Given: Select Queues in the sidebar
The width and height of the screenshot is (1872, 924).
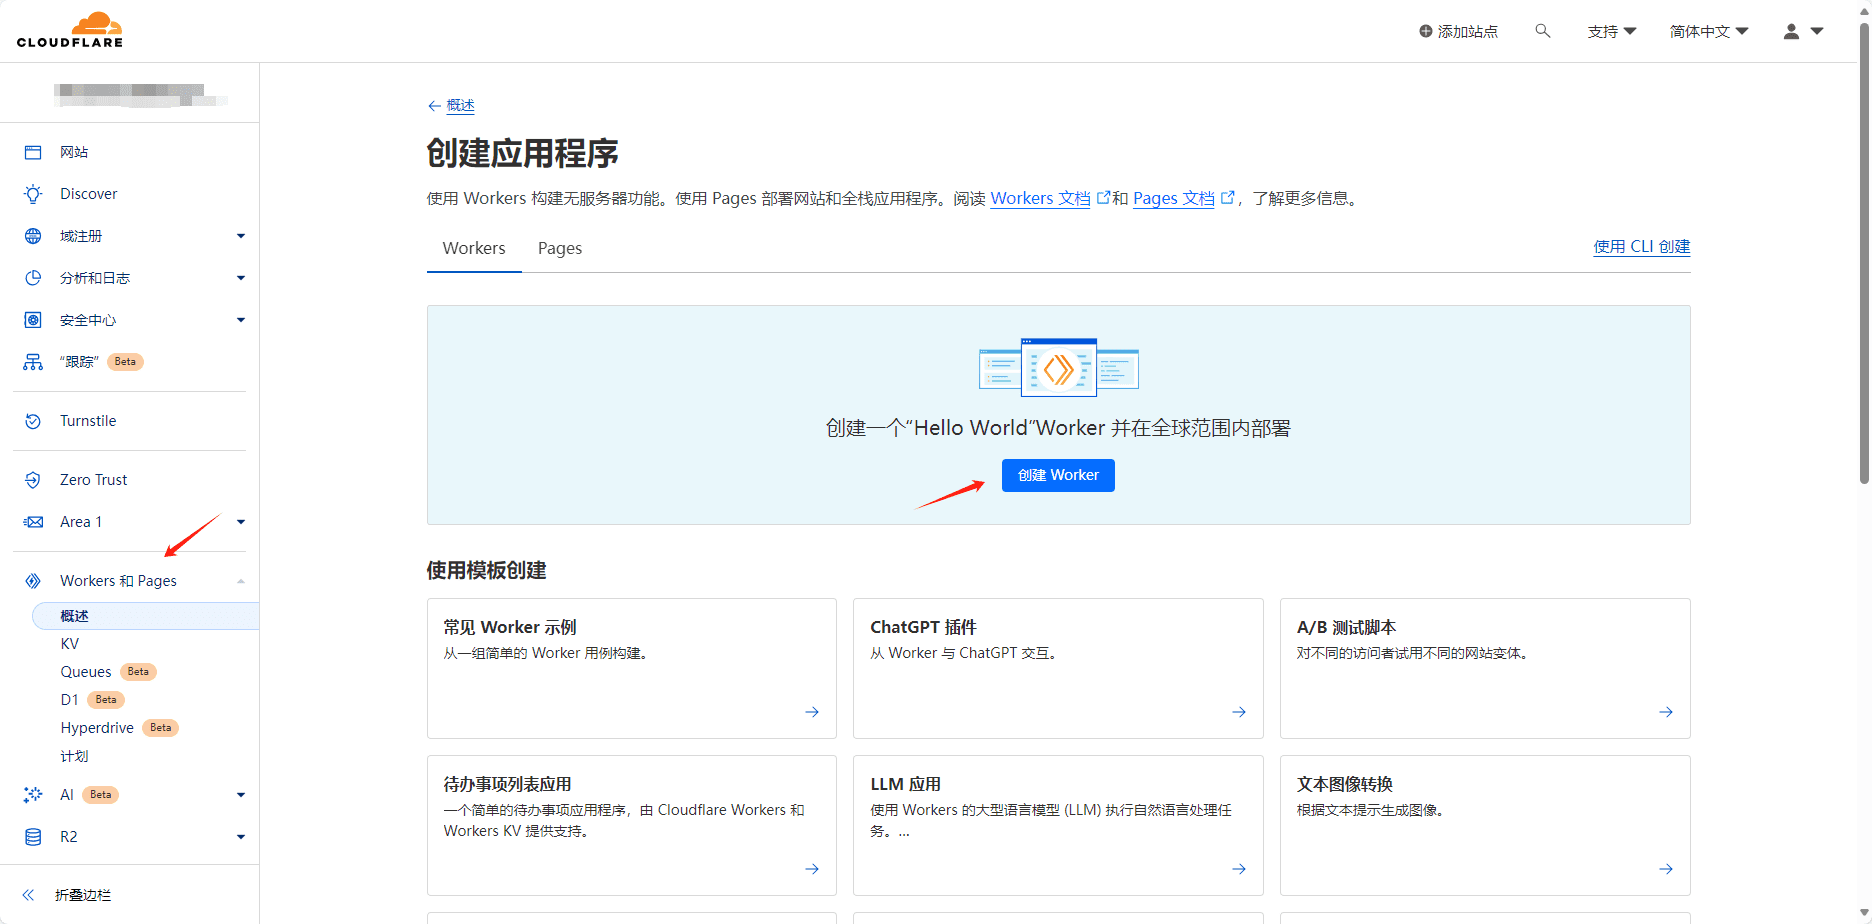Looking at the screenshot, I should (86, 672).
